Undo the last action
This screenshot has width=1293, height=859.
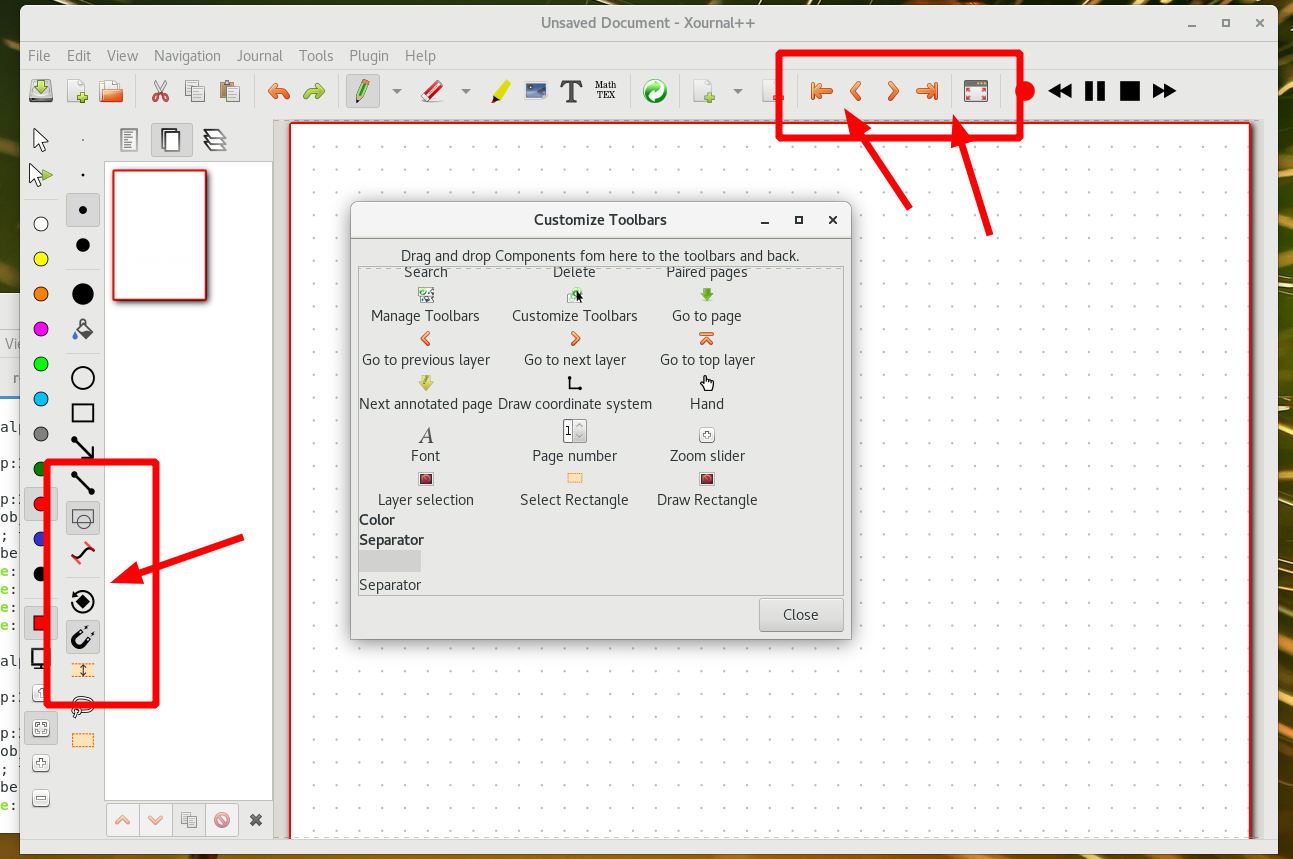point(279,92)
